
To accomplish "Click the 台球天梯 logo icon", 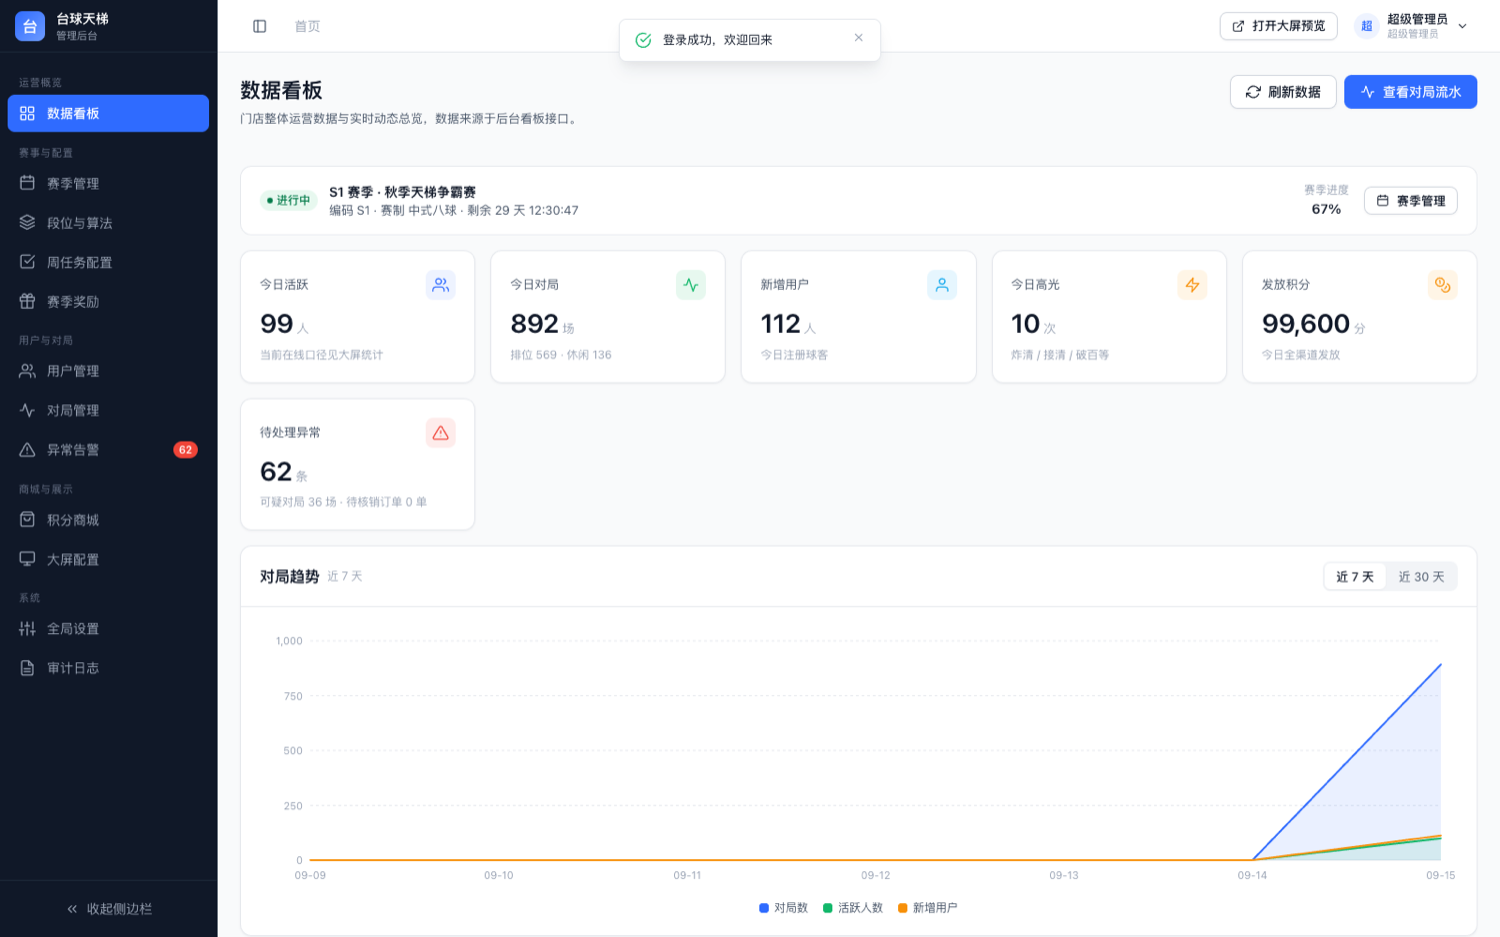I will [x=30, y=26].
